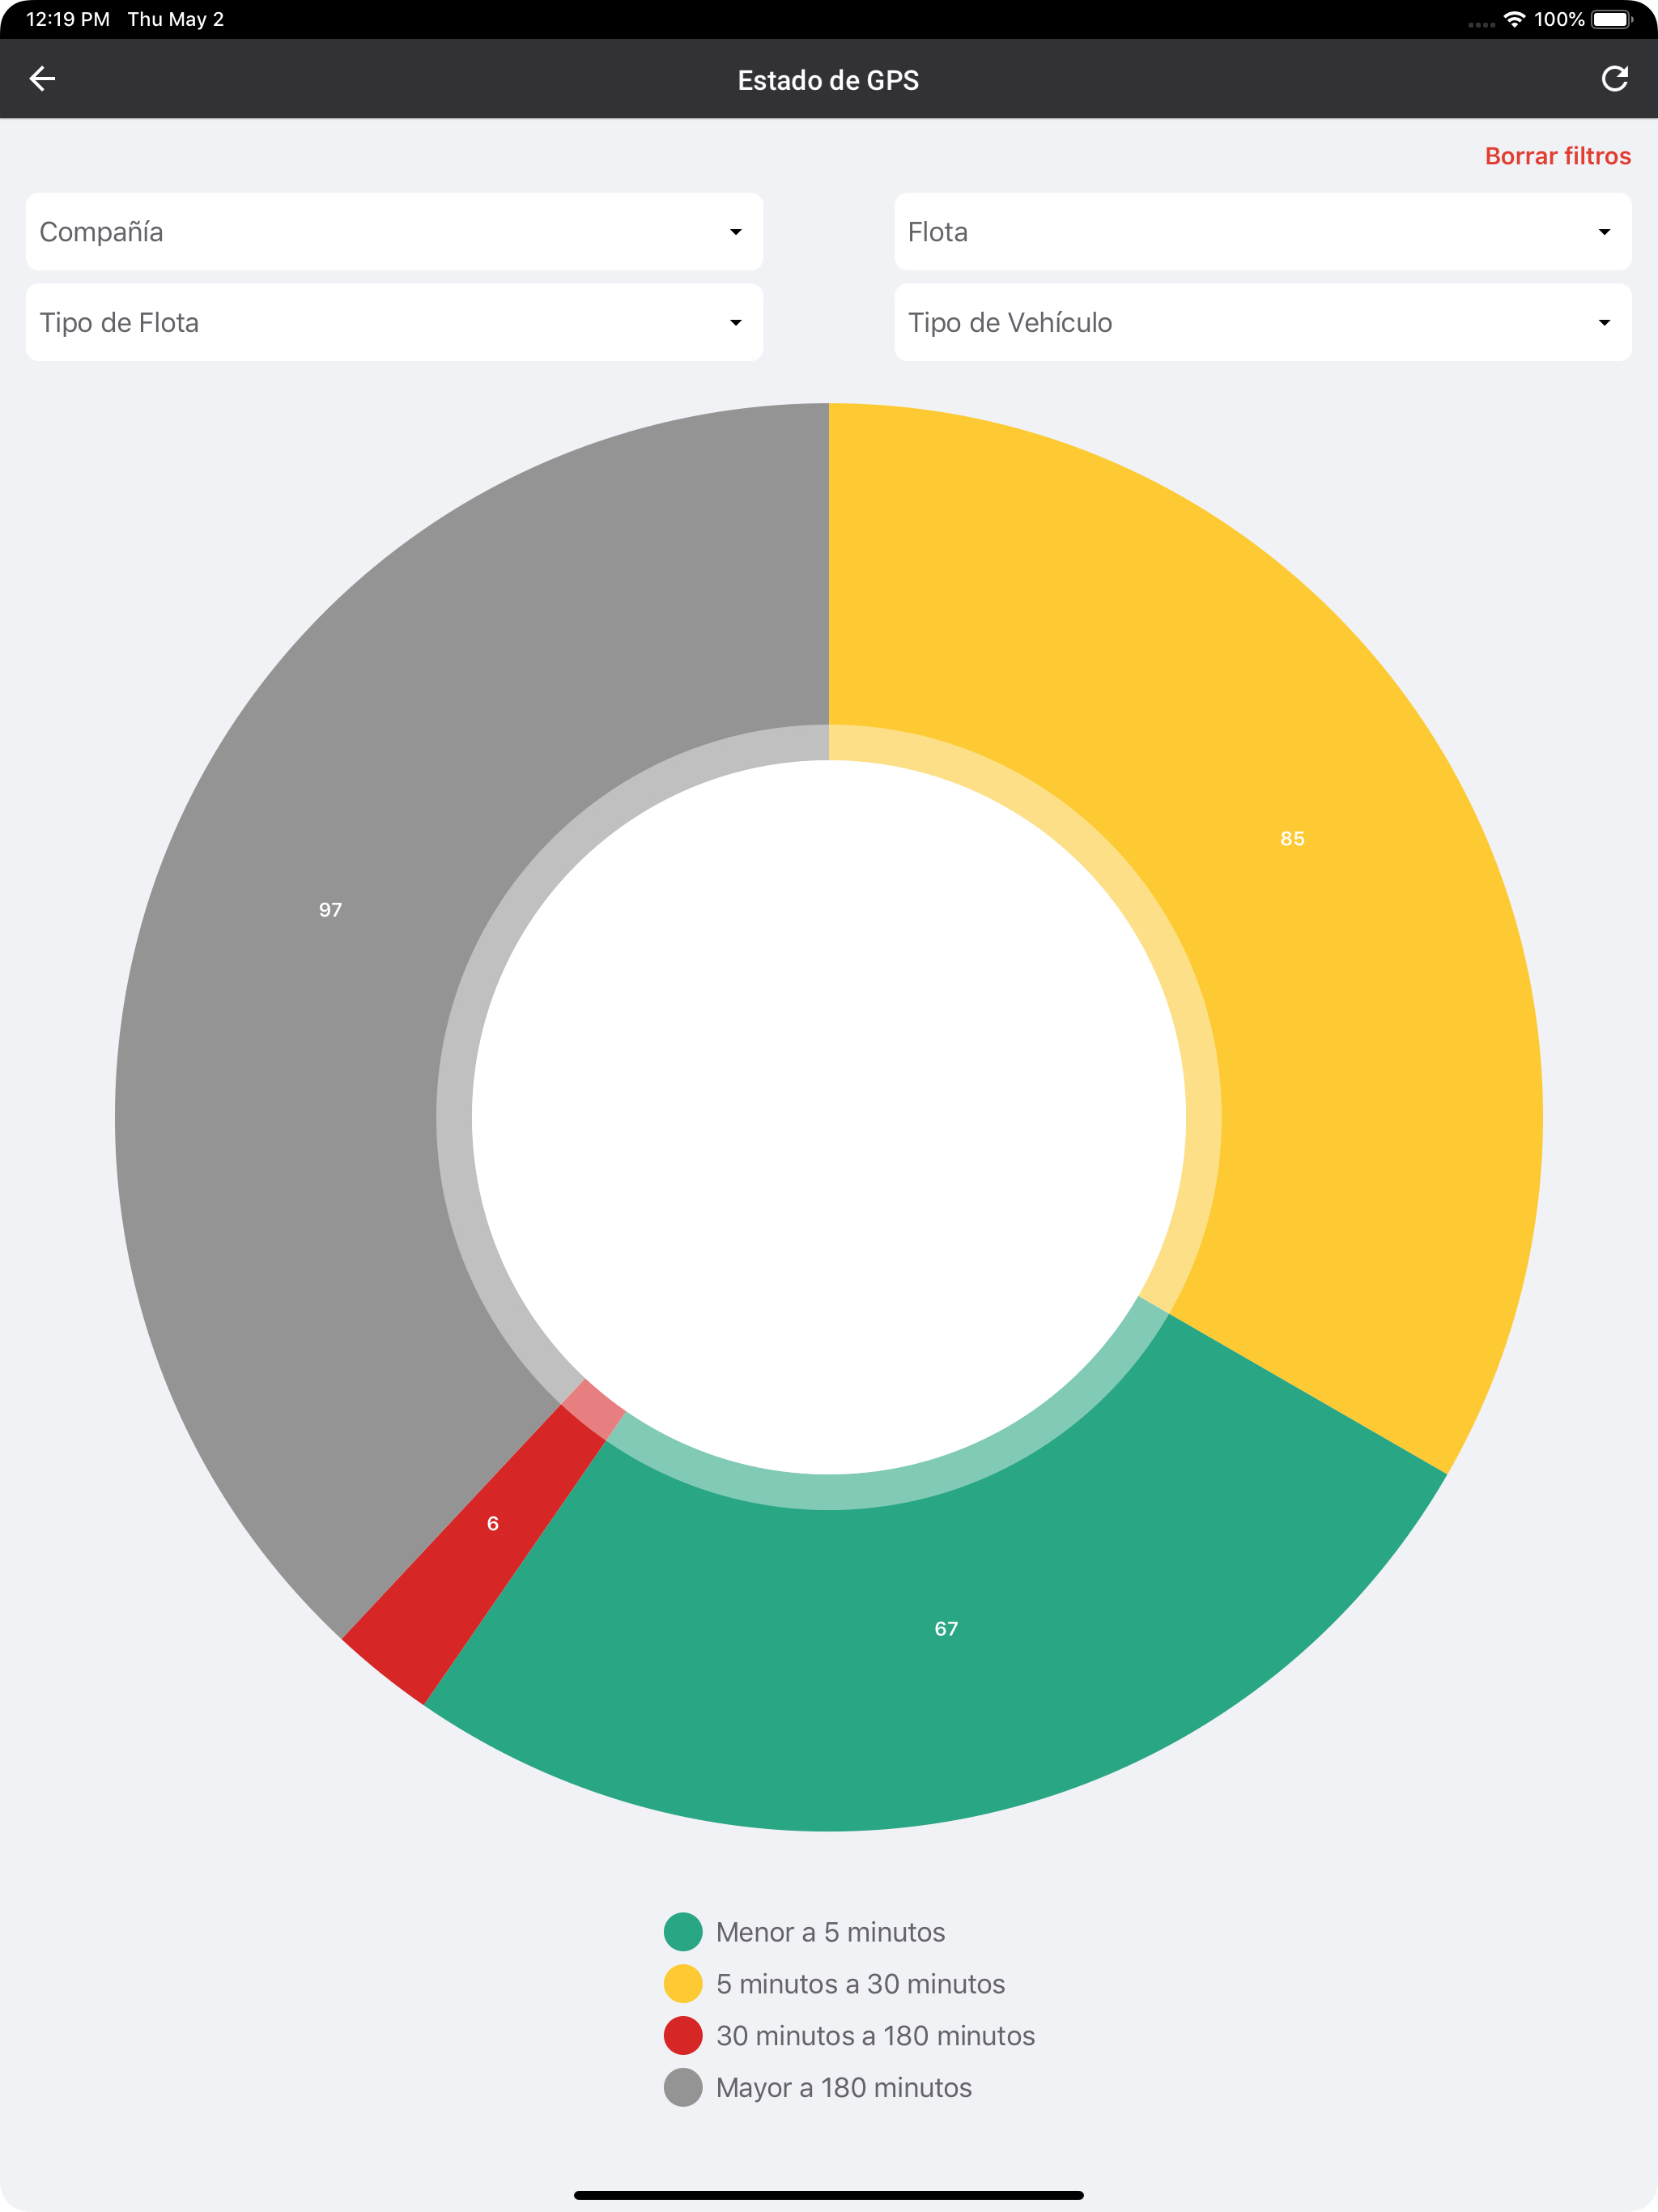Viewport: 1658px width, 2212px height.
Task: Tap the home indicator bar
Action: [829, 2195]
